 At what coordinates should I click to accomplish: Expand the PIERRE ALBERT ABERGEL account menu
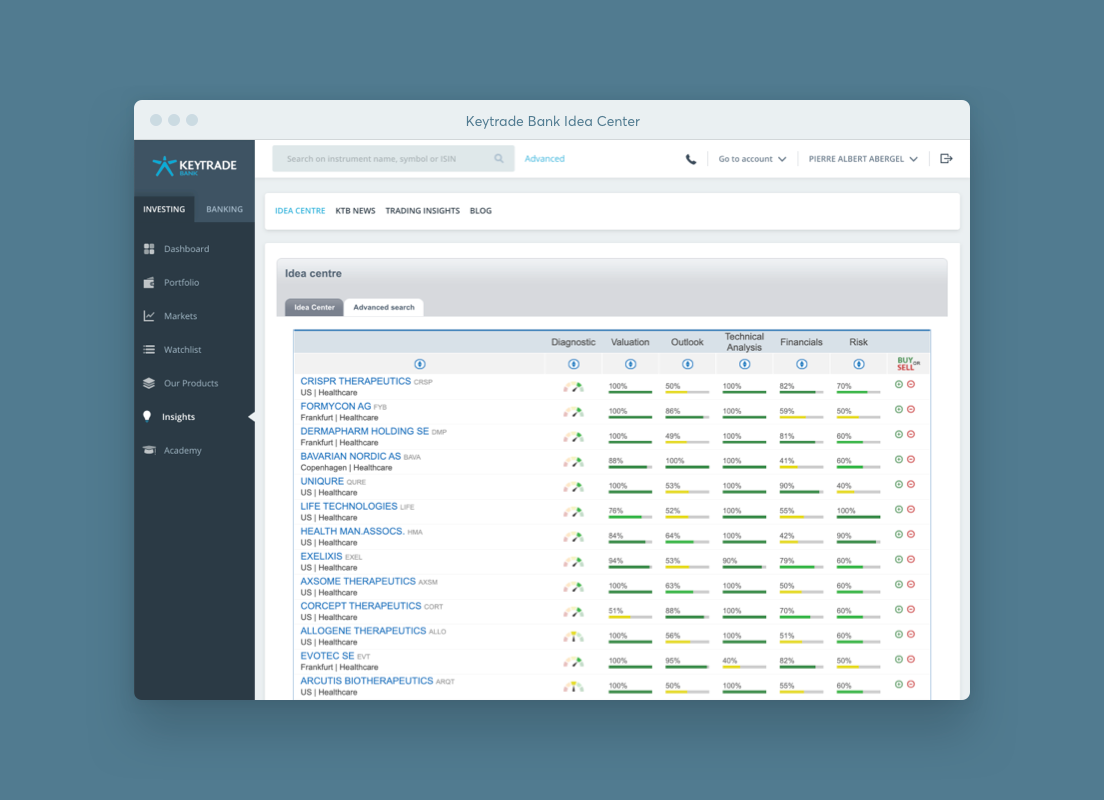862,158
